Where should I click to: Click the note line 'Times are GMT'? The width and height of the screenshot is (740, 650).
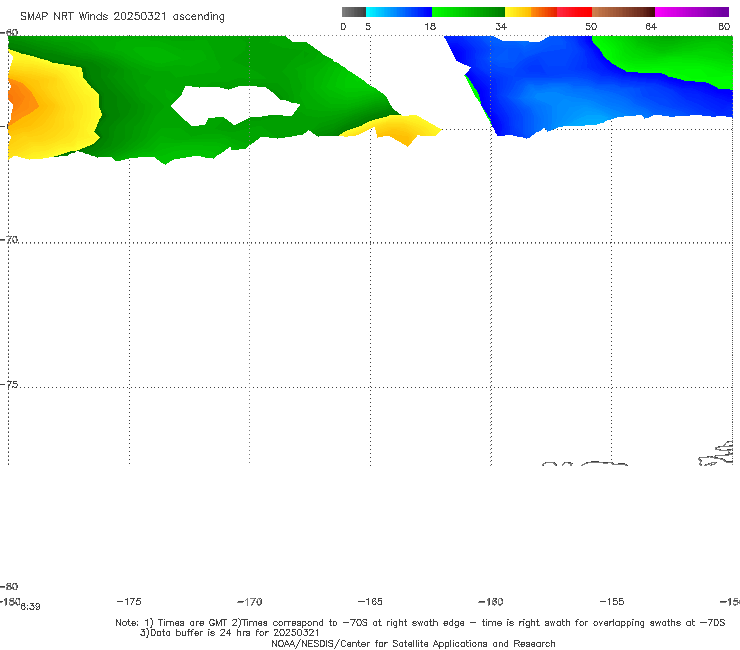pyautogui.click(x=192, y=623)
